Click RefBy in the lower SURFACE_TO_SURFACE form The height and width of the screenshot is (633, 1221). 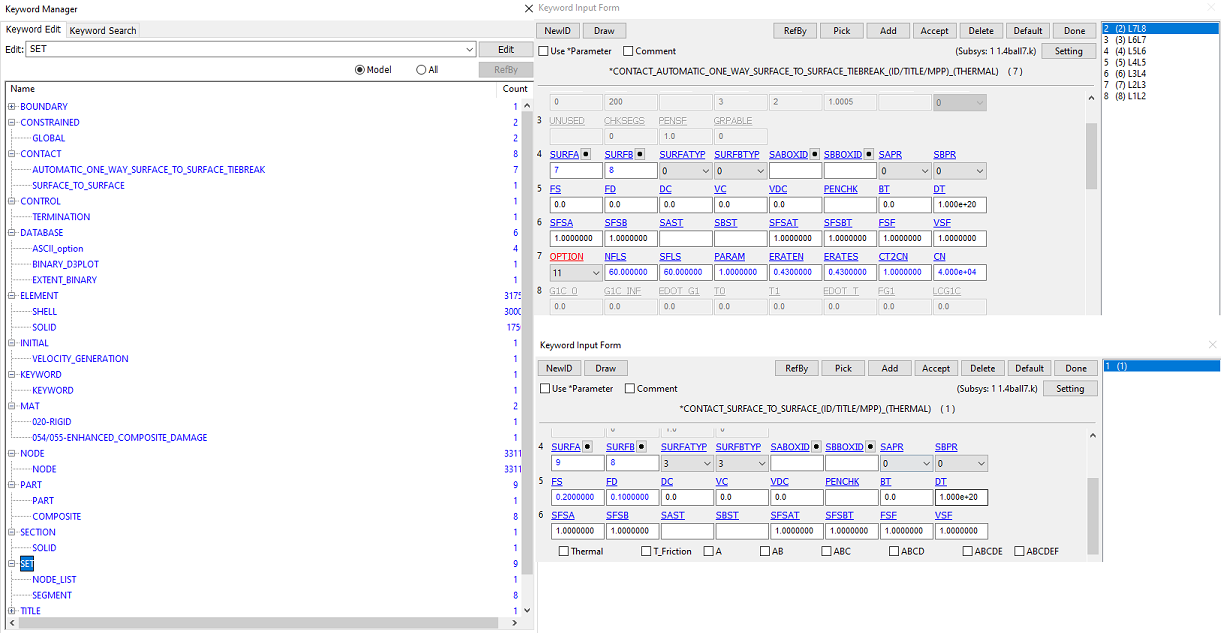coord(797,369)
